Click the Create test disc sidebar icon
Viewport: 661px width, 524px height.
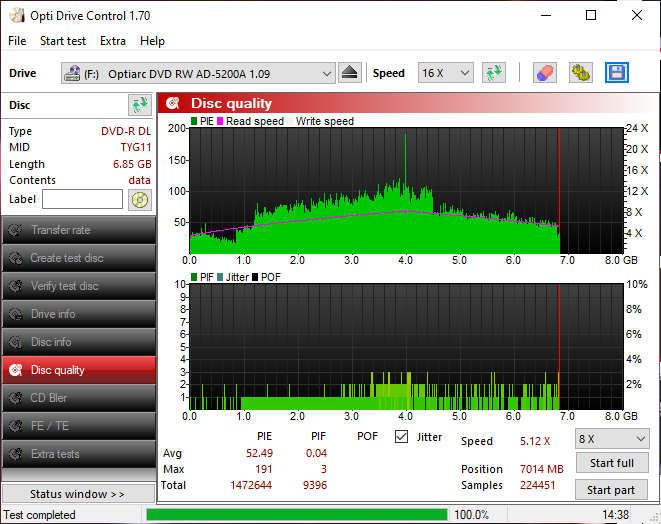(16, 258)
